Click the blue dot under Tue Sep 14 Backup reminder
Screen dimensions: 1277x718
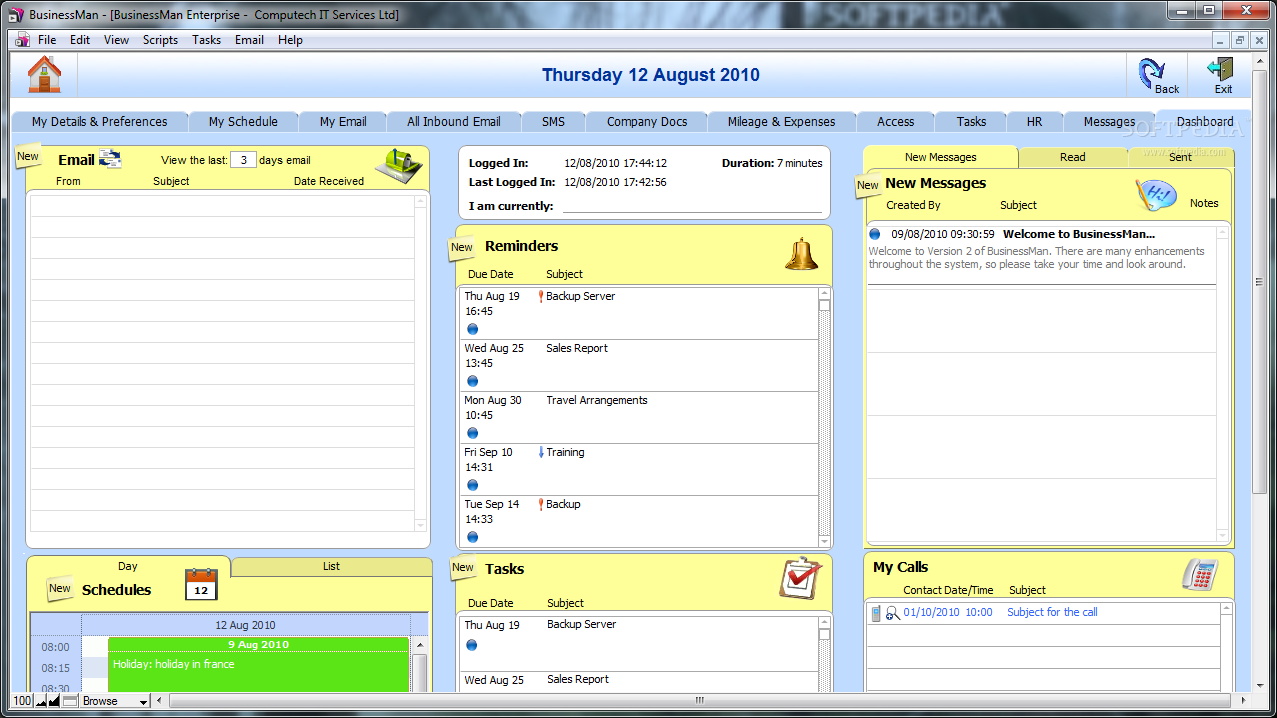(x=472, y=537)
